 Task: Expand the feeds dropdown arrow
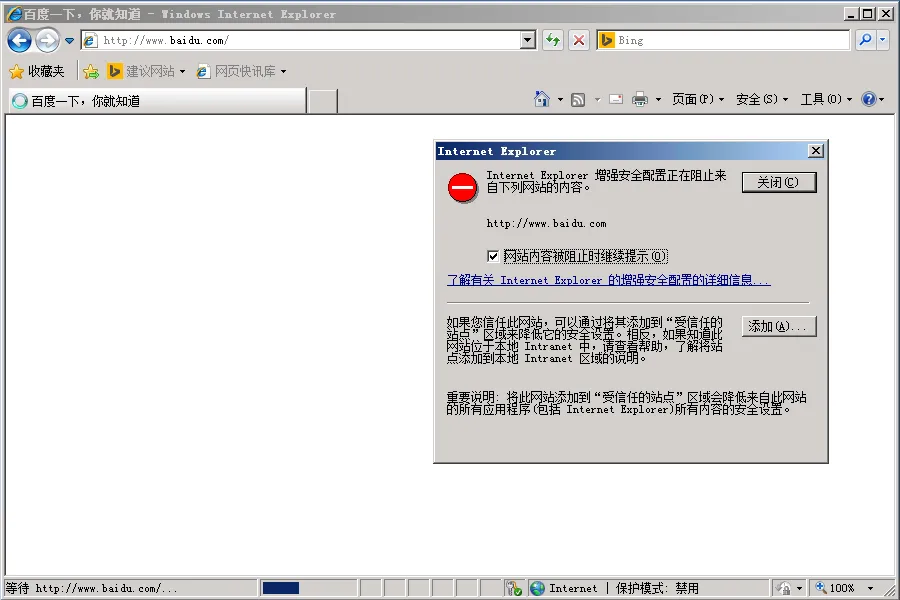click(x=597, y=100)
